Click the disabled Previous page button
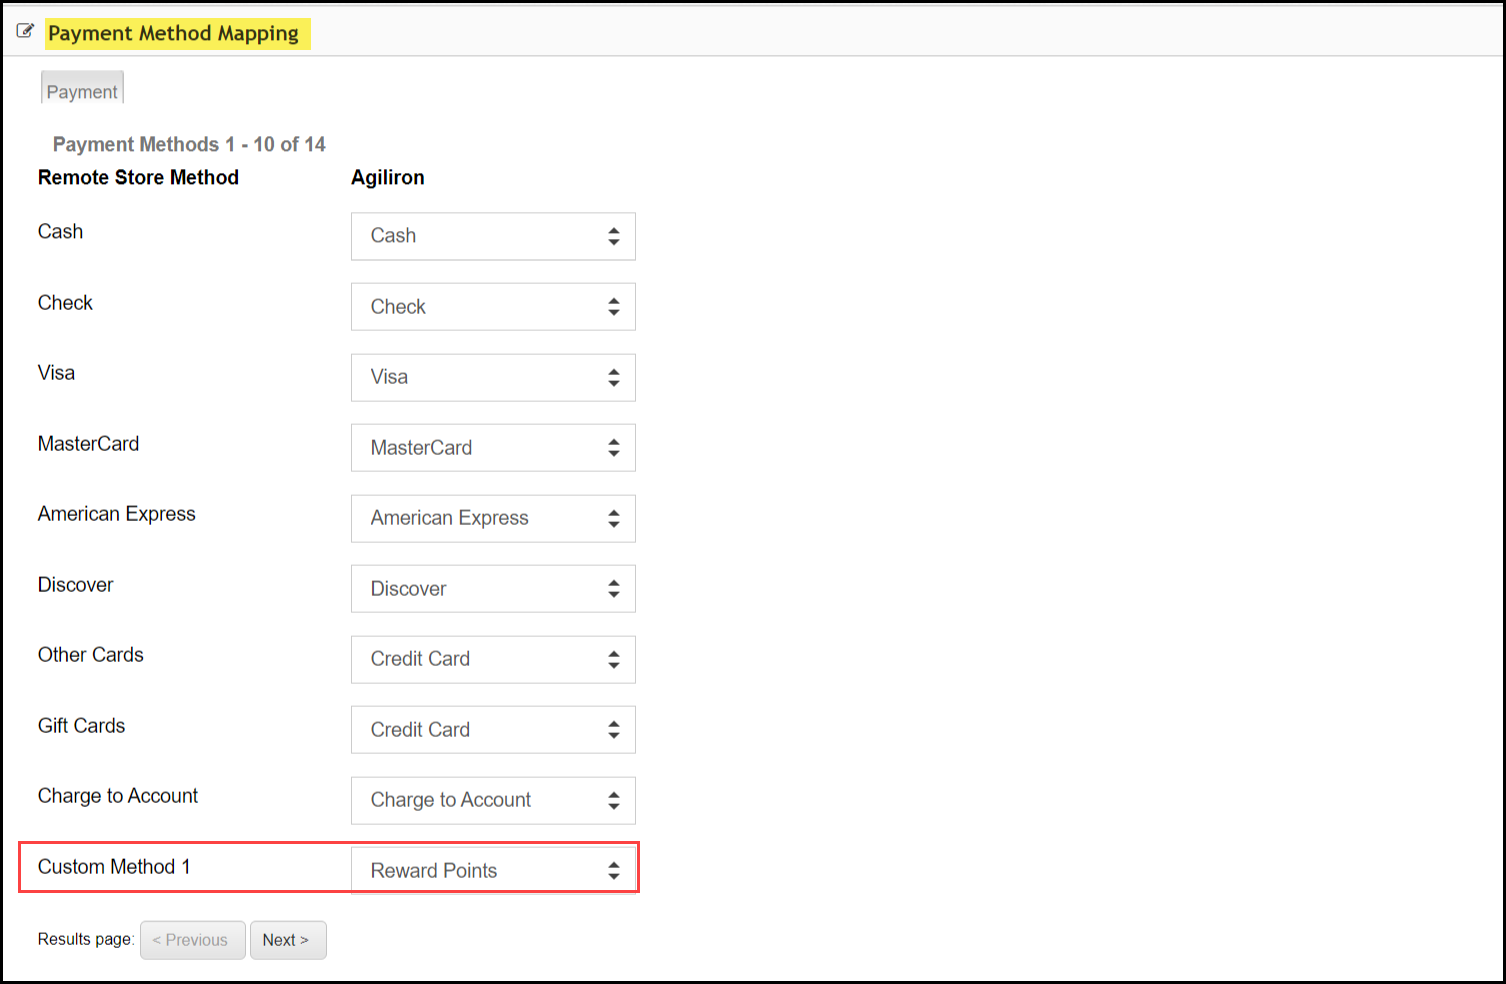The height and width of the screenshot is (984, 1506). pos(193,940)
